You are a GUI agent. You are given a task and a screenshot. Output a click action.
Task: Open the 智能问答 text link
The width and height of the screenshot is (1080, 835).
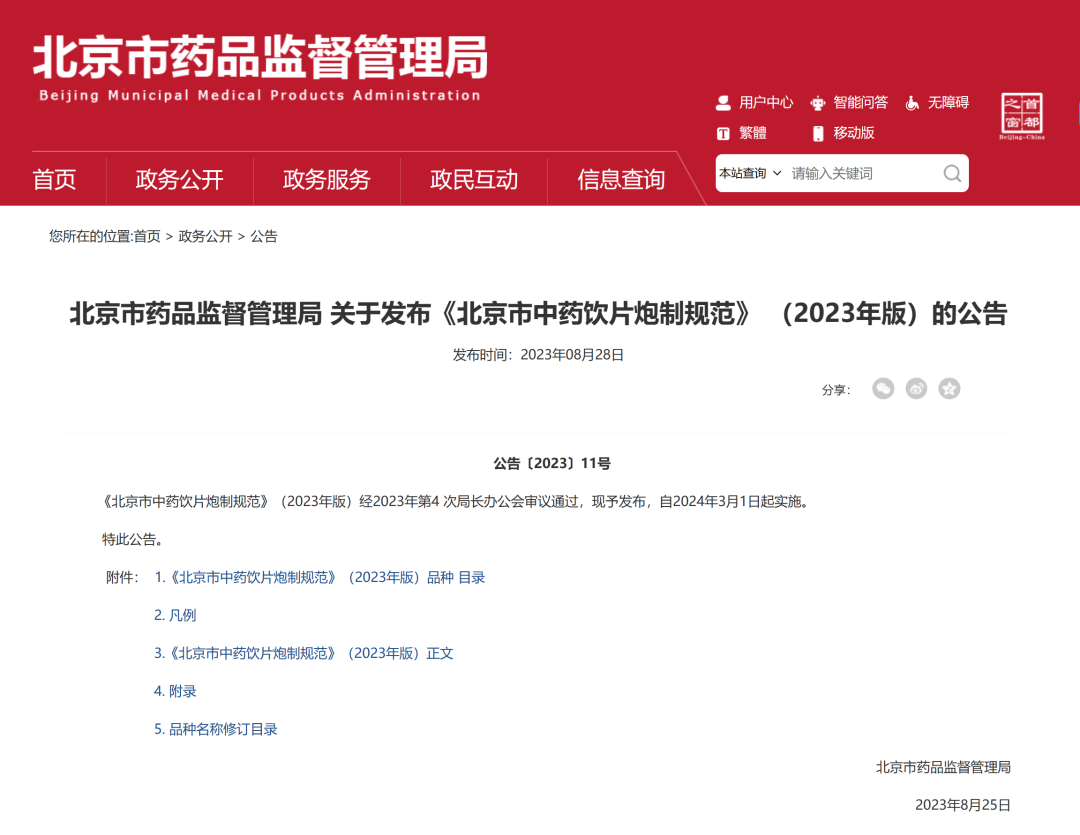(860, 103)
